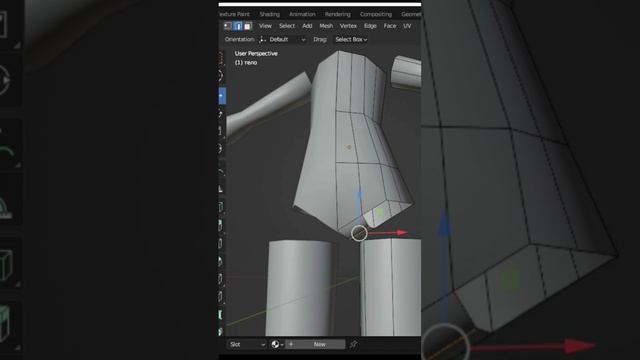
Task: Switch to vertex select mode
Action: point(228,26)
